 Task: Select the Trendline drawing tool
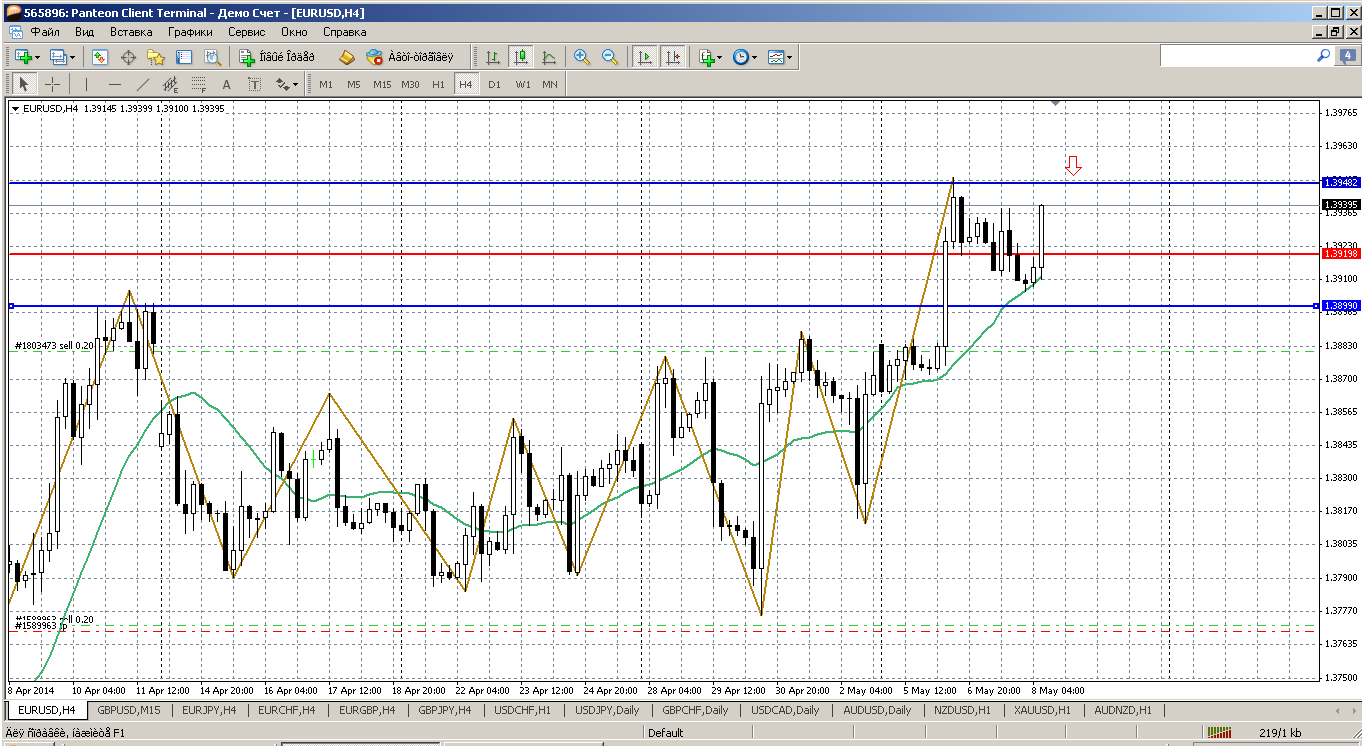pos(143,84)
